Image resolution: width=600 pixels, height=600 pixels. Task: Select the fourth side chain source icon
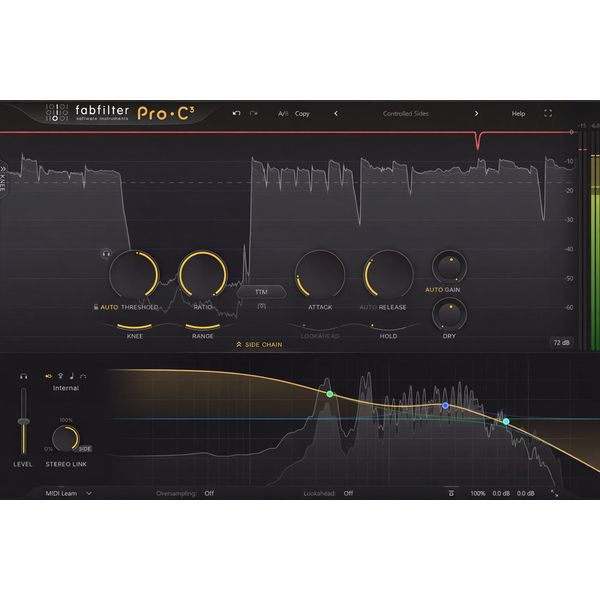83,376
